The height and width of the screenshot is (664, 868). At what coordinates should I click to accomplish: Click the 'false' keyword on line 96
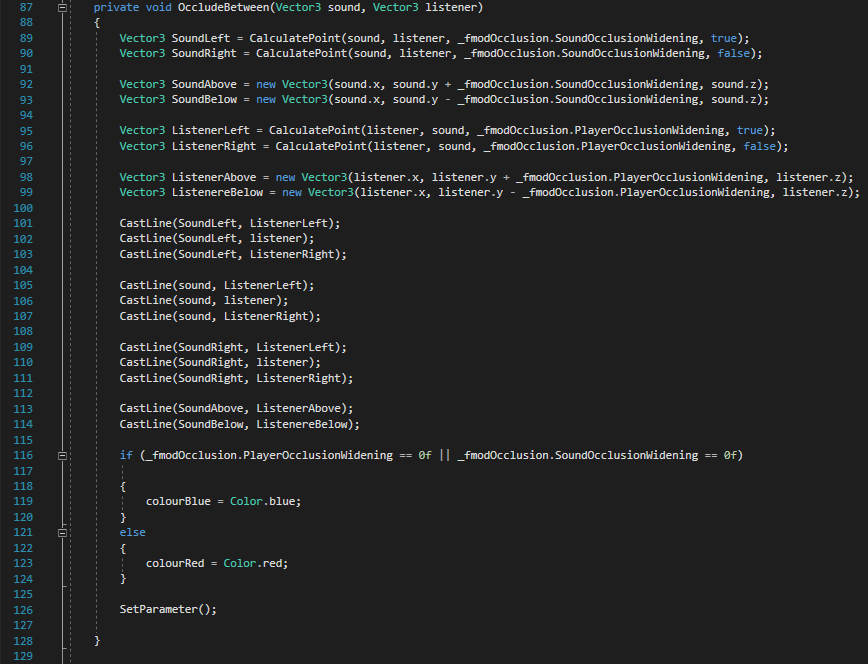click(x=760, y=146)
